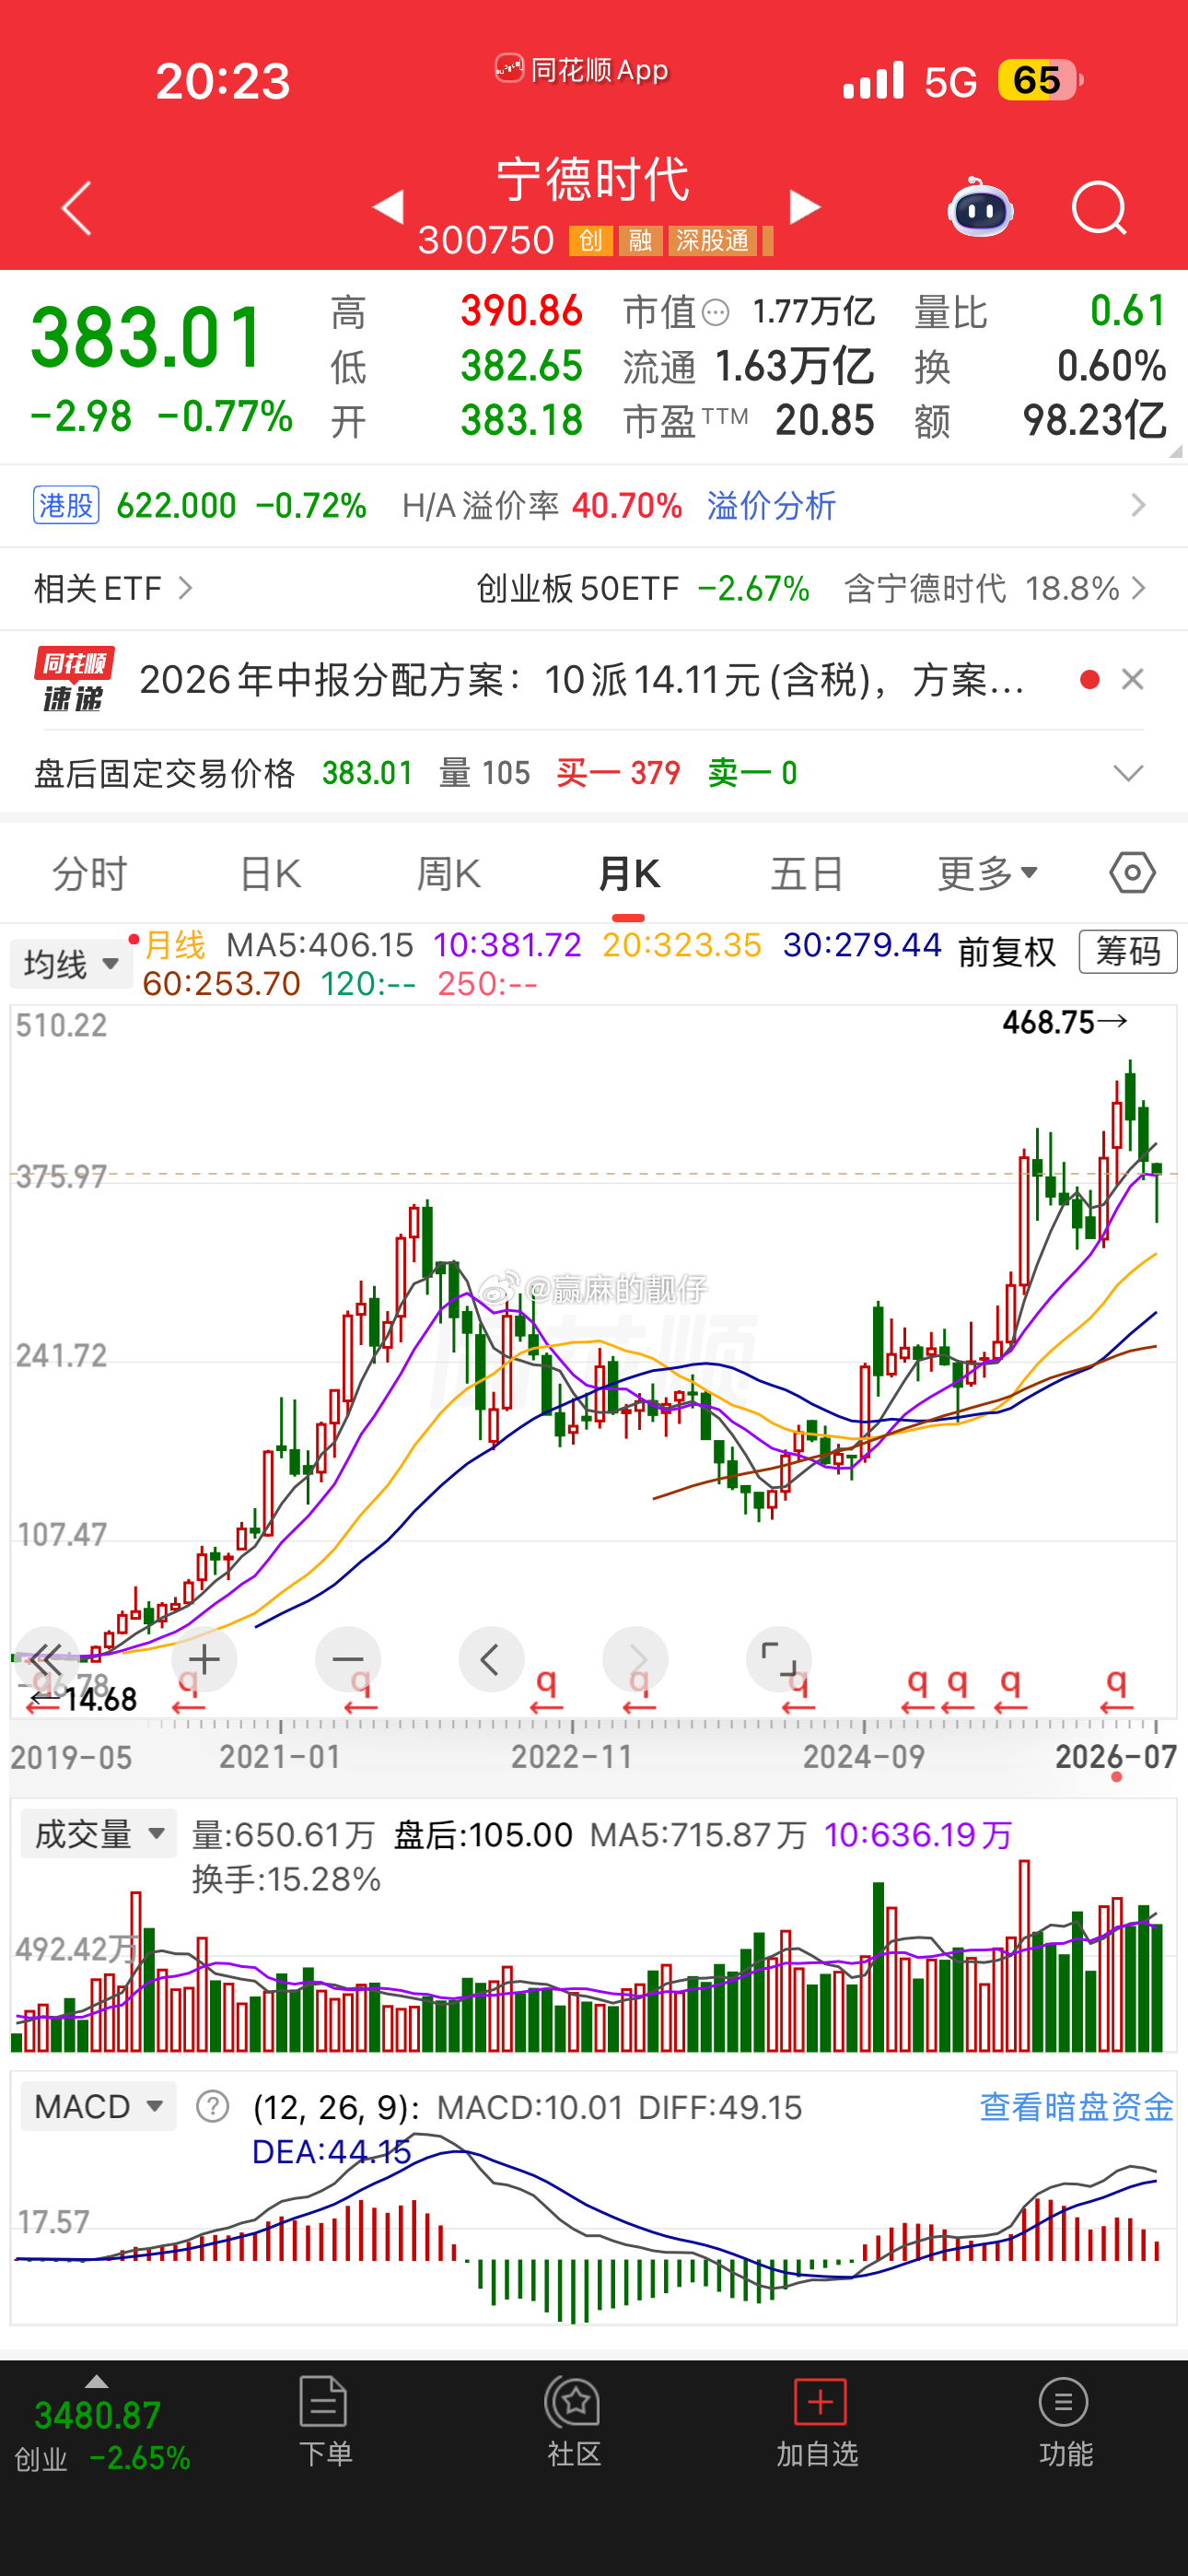Tap 加自选 add to watchlist

[x=819, y=2421]
